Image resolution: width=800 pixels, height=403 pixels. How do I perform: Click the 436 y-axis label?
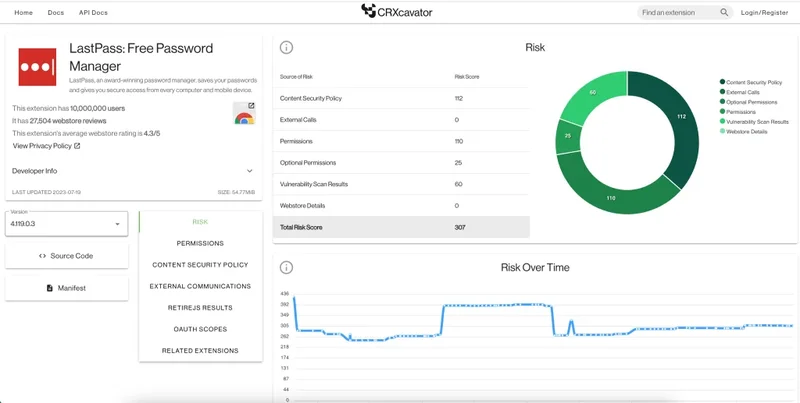(285, 294)
